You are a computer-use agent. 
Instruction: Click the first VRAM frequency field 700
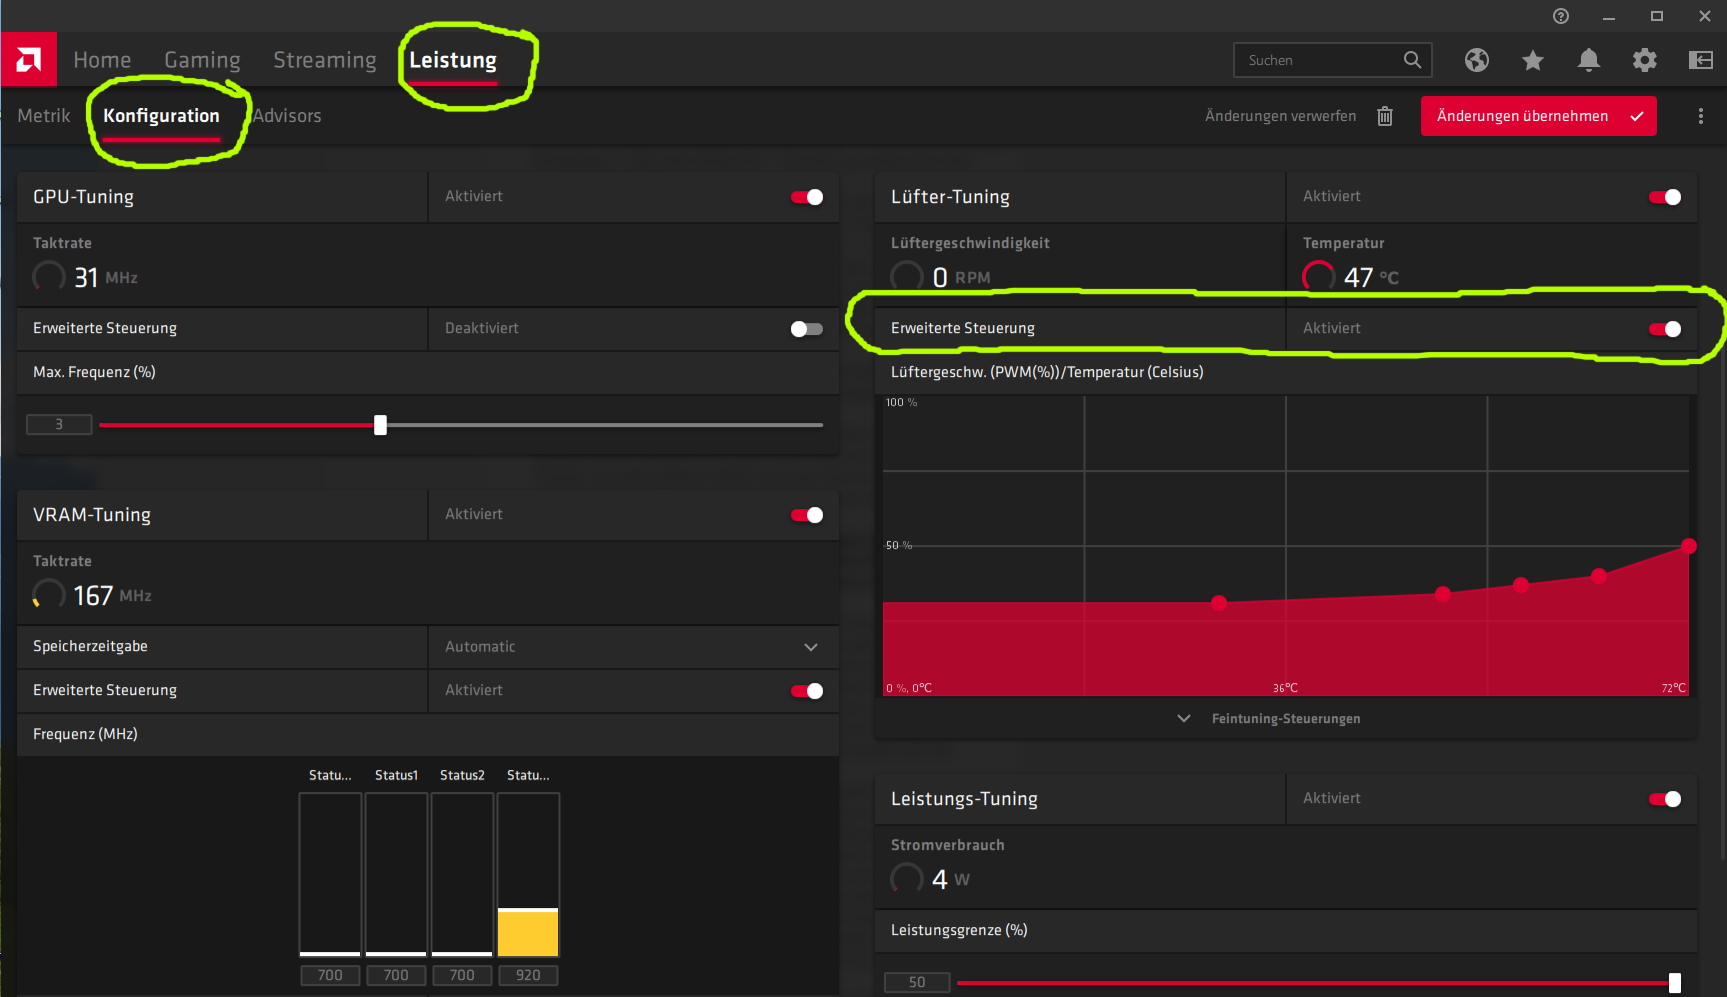click(330, 975)
